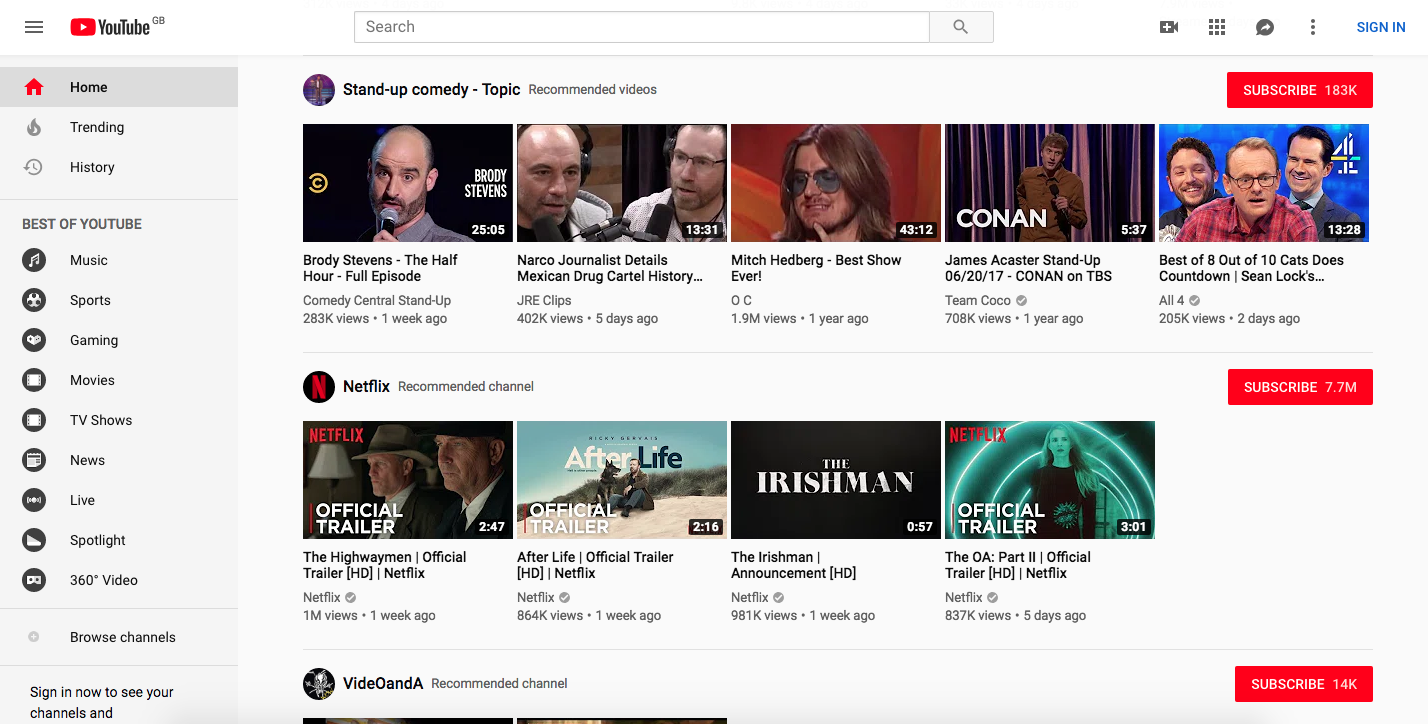Open The Highwaymen trailer thumbnail

[x=408, y=480]
